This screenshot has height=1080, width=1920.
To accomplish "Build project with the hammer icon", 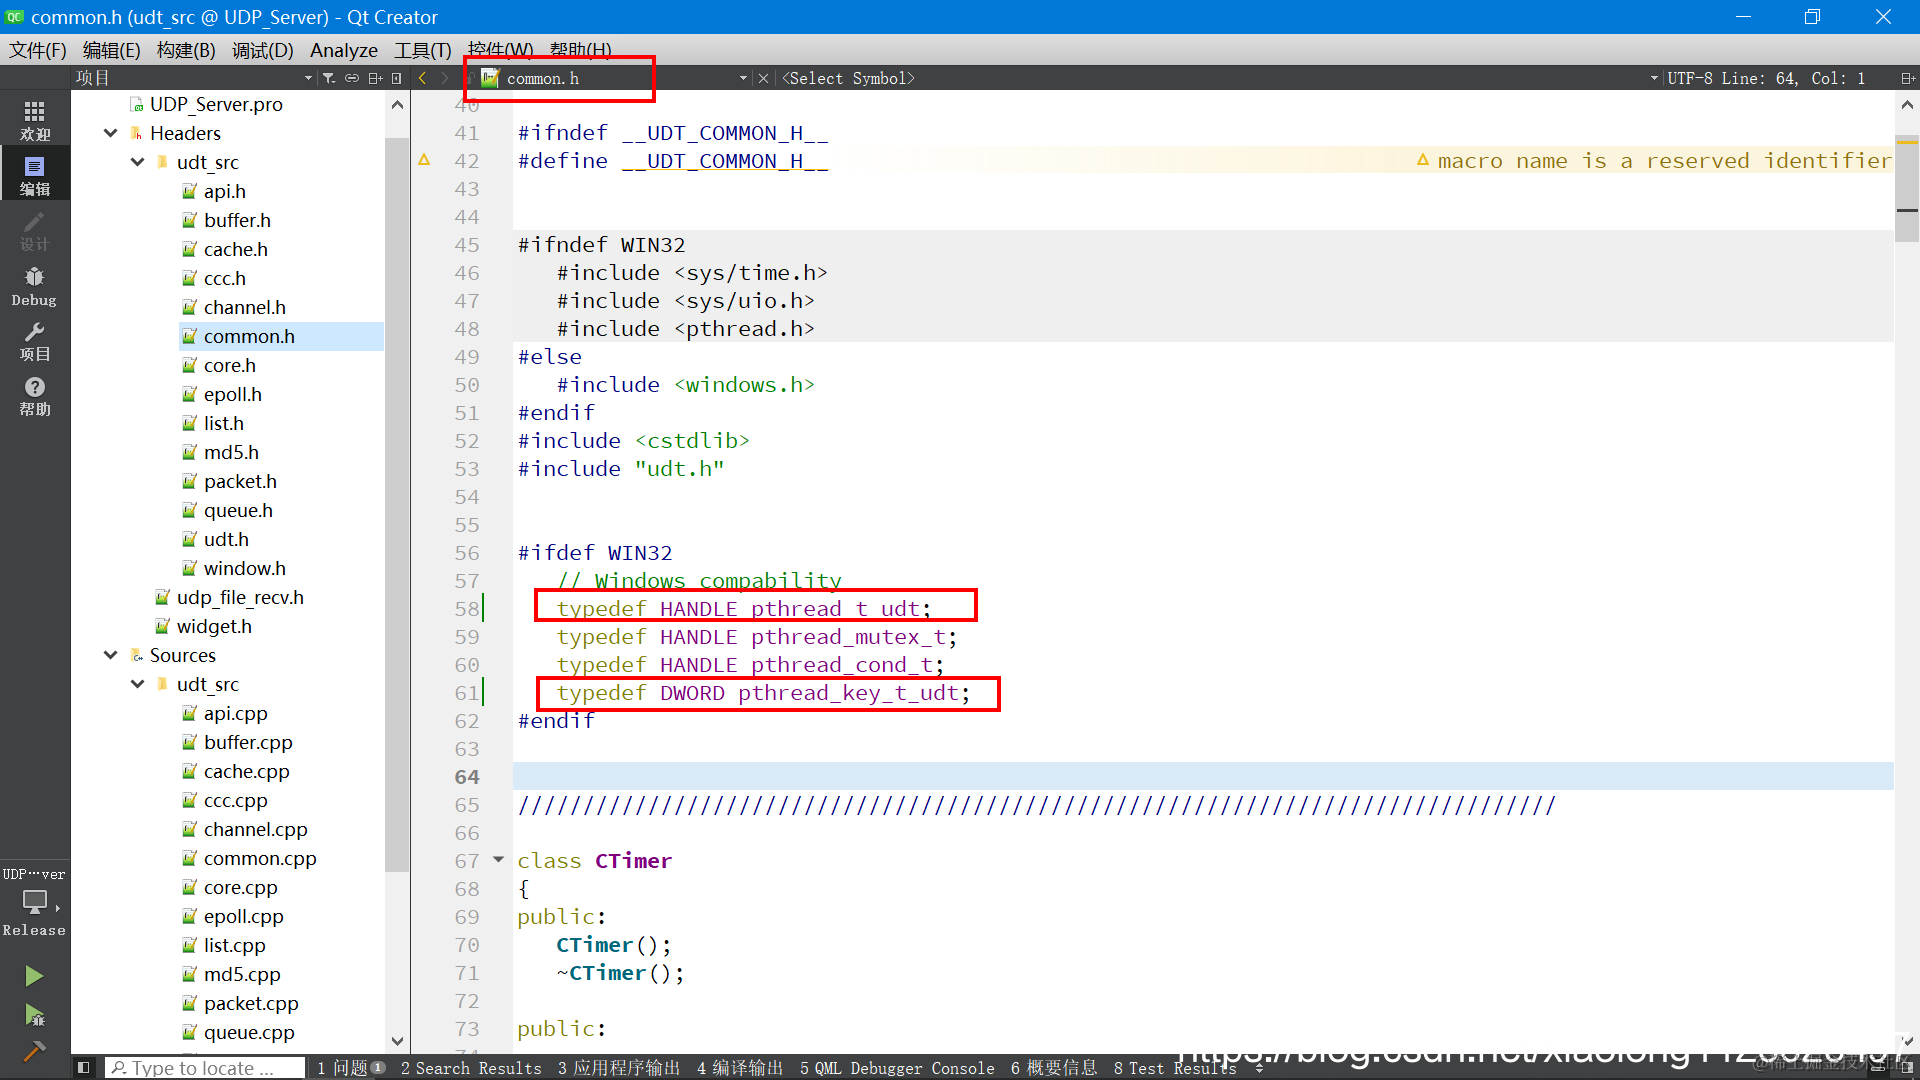I will [34, 1051].
